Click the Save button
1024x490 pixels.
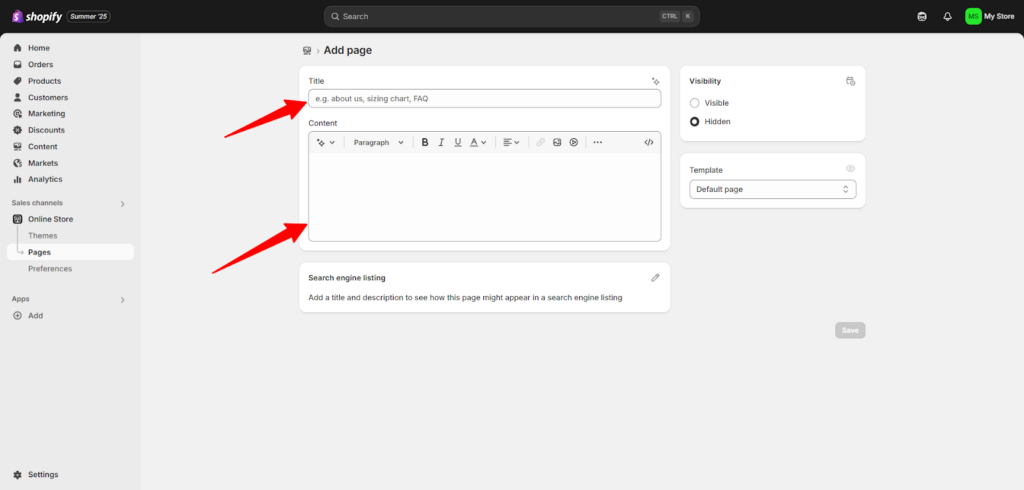pos(850,330)
